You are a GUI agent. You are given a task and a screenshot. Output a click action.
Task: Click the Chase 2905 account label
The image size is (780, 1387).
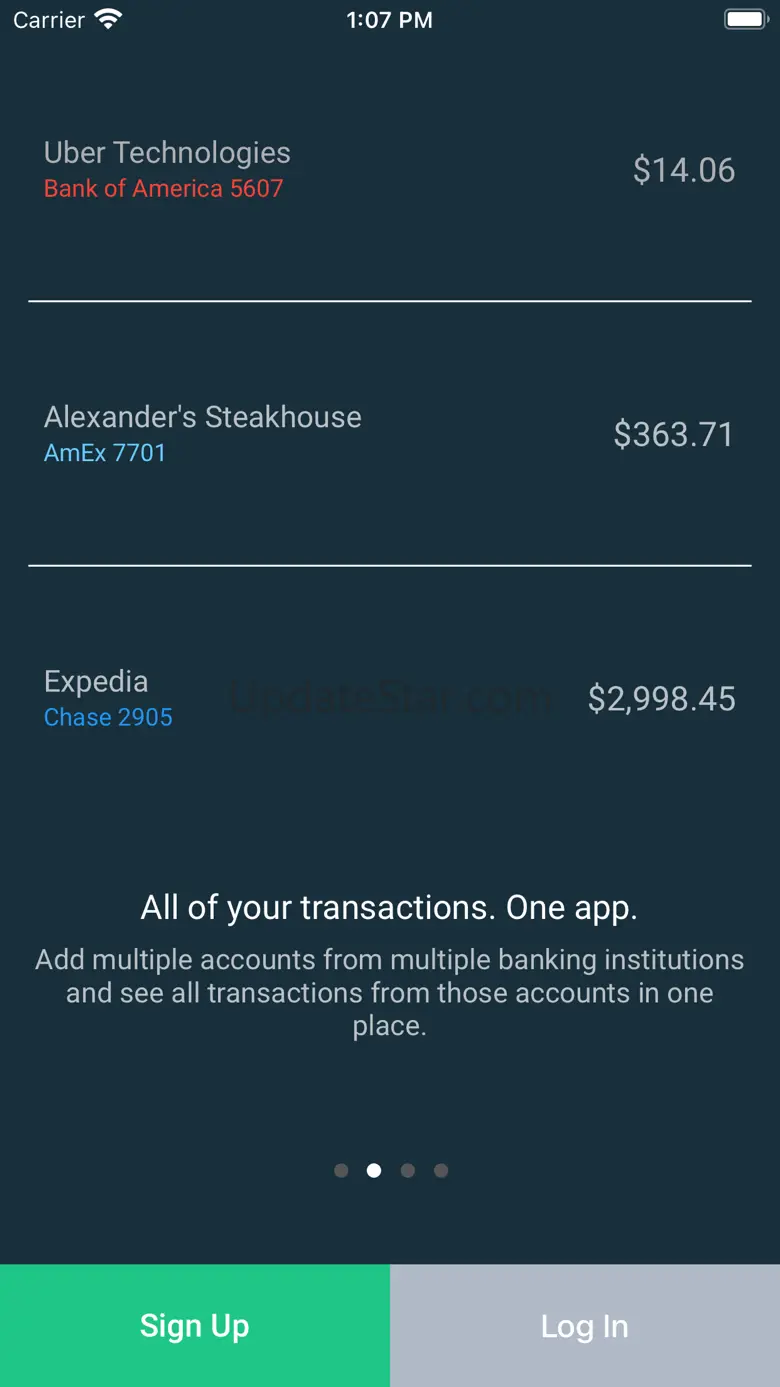click(x=108, y=718)
